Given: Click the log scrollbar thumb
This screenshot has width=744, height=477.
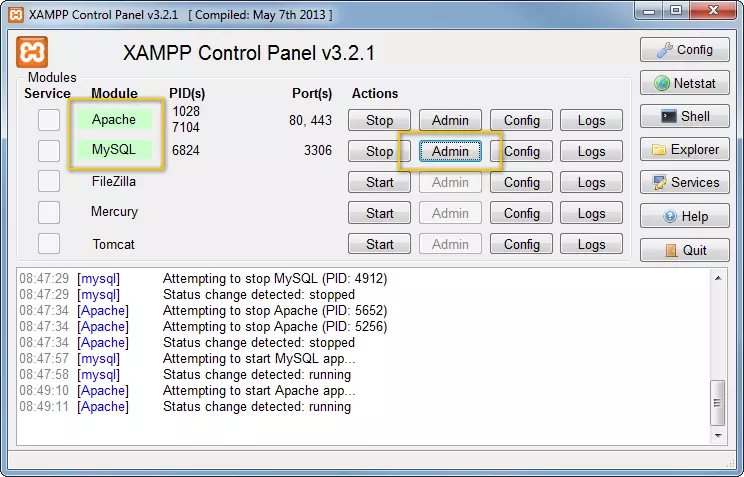Looking at the screenshot, I should click(x=717, y=403).
